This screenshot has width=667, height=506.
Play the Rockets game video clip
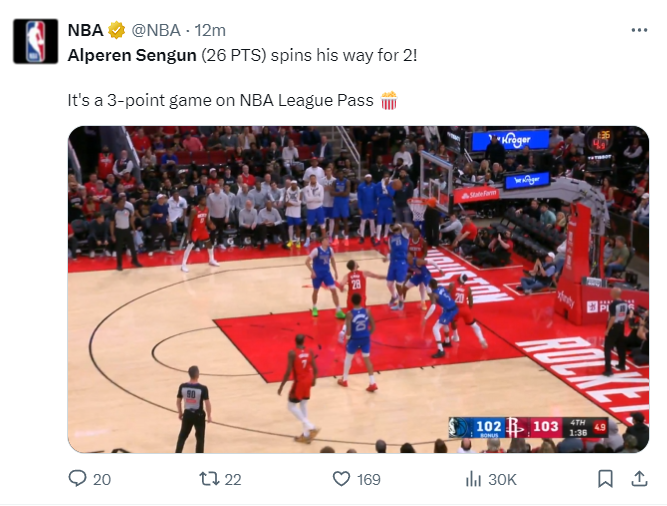click(358, 289)
